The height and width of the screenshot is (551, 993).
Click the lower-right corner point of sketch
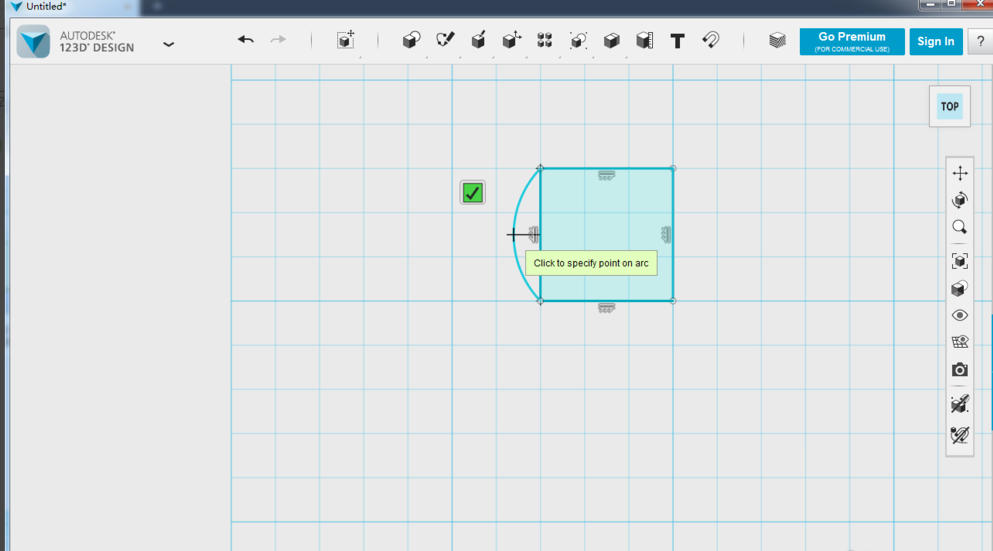[673, 301]
